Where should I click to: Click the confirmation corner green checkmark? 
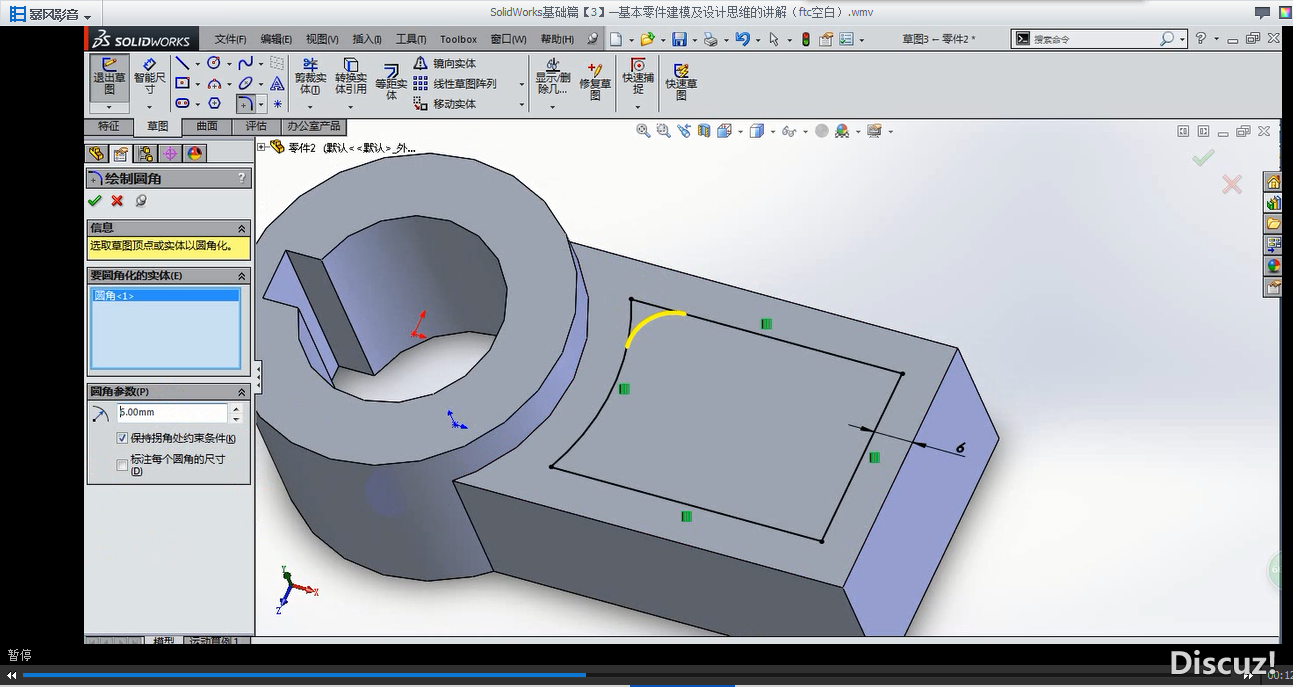1203,158
